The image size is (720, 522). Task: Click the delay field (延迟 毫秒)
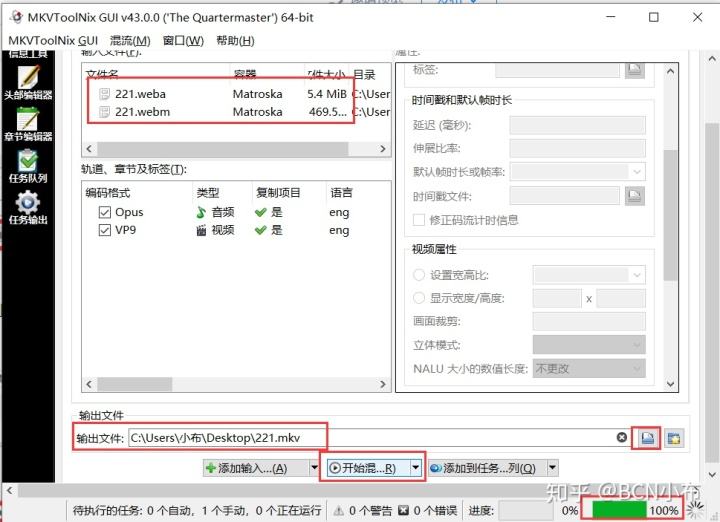[x=578, y=125]
